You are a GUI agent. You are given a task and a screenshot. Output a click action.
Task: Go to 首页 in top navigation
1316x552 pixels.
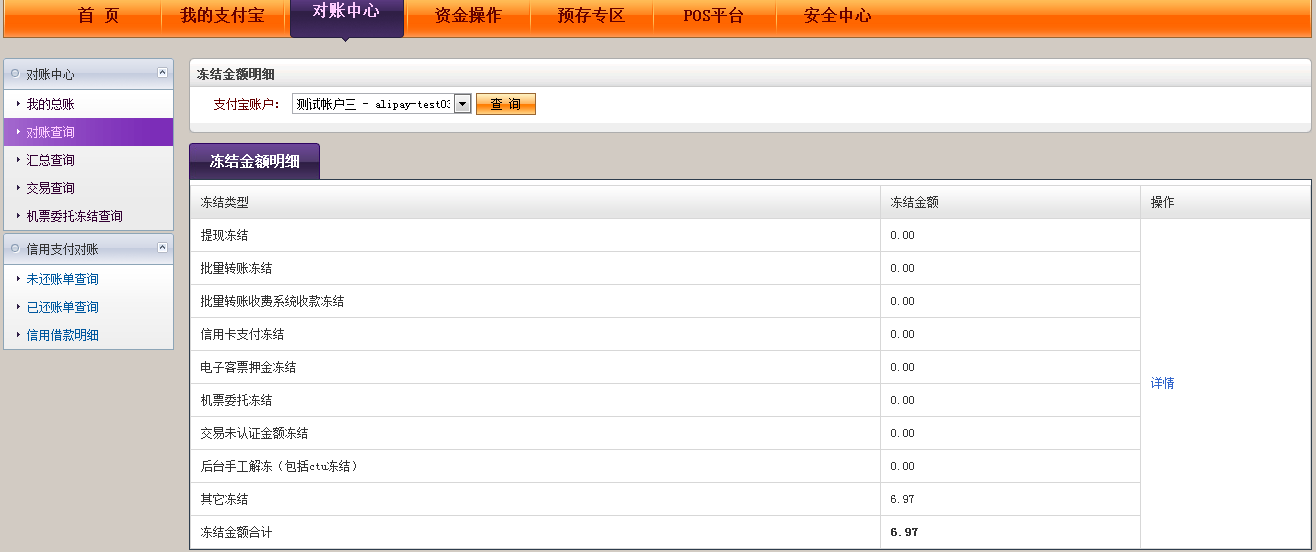[98, 16]
